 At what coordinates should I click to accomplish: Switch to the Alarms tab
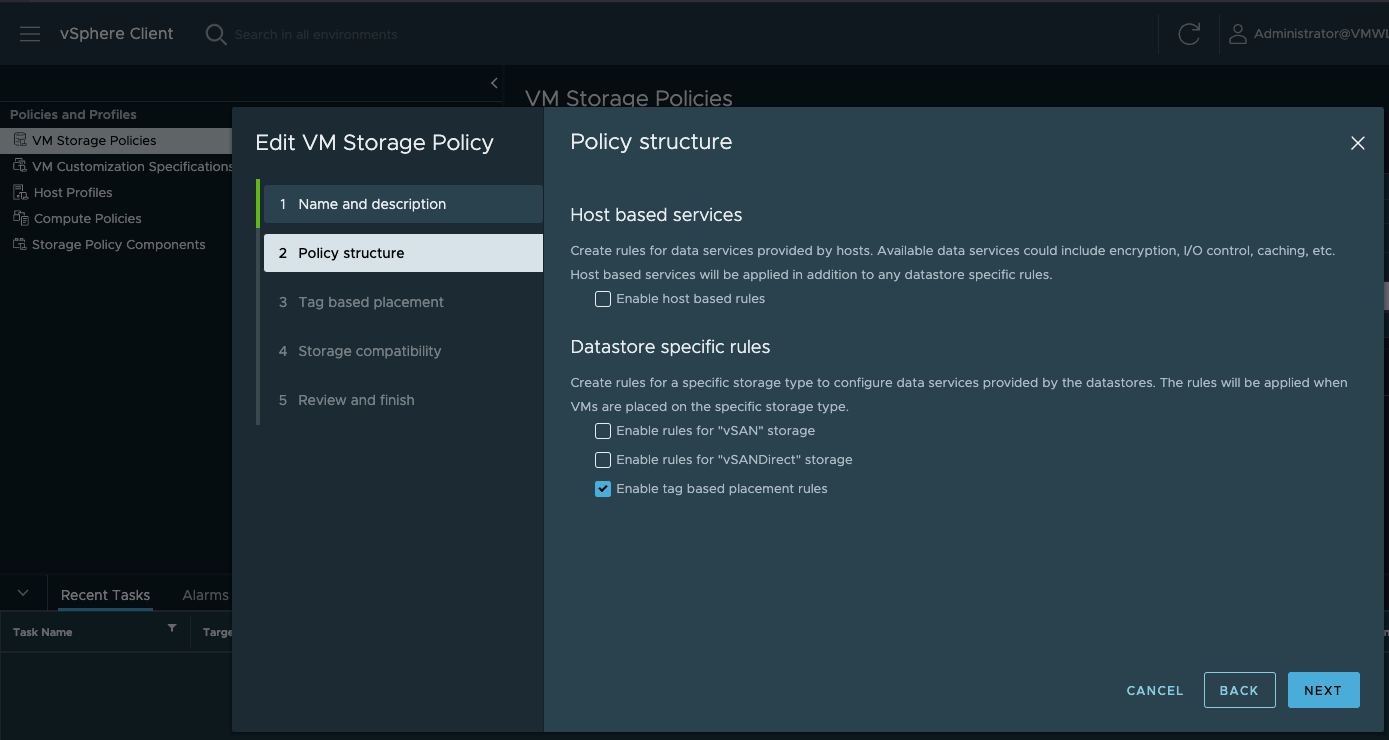tap(205, 595)
